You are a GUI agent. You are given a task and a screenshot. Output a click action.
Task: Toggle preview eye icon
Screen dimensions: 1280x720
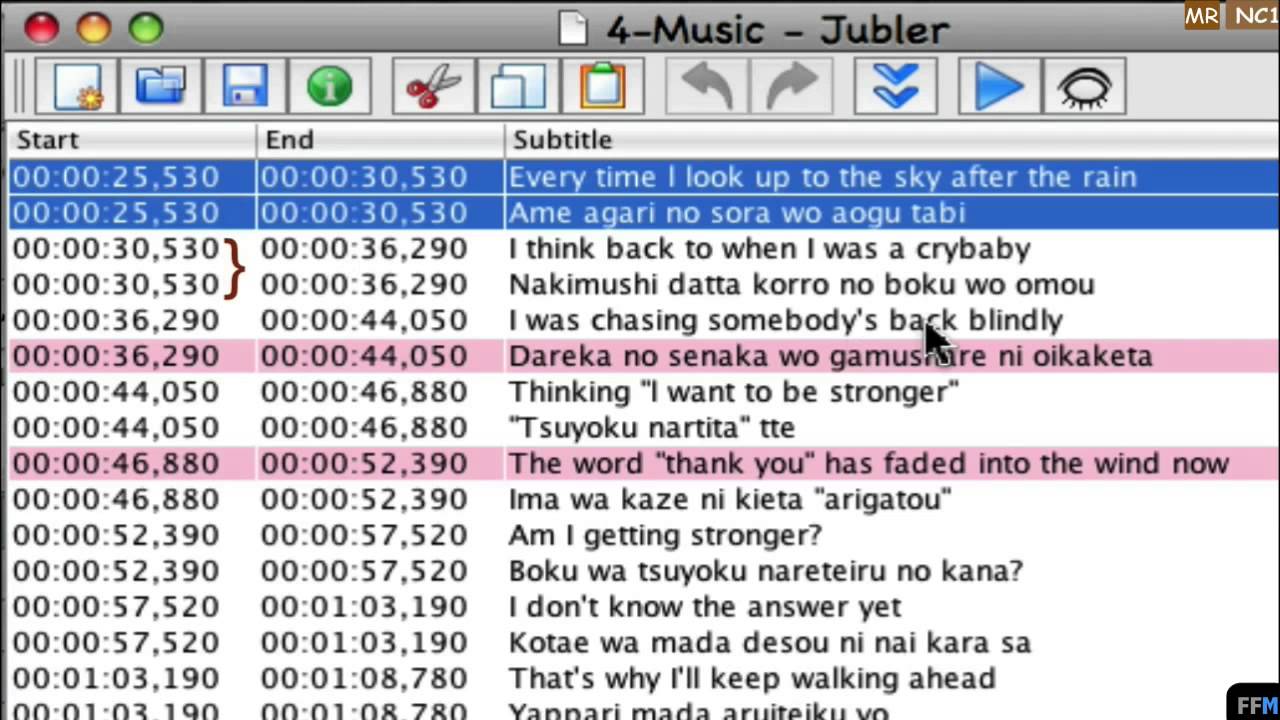click(x=1084, y=86)
